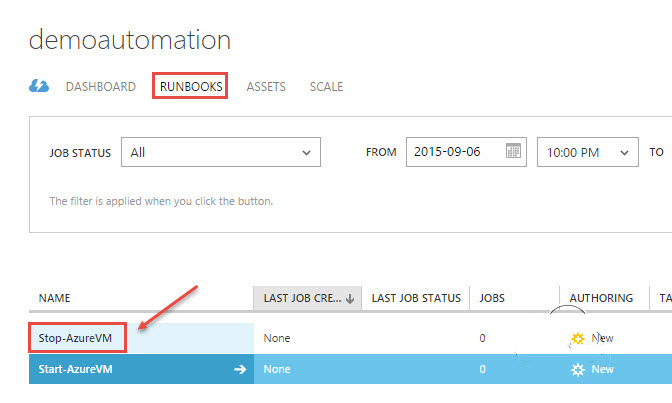This screenshot has height=403, width=672.
Task: Open the calendar picker icon
Action: 513,150
